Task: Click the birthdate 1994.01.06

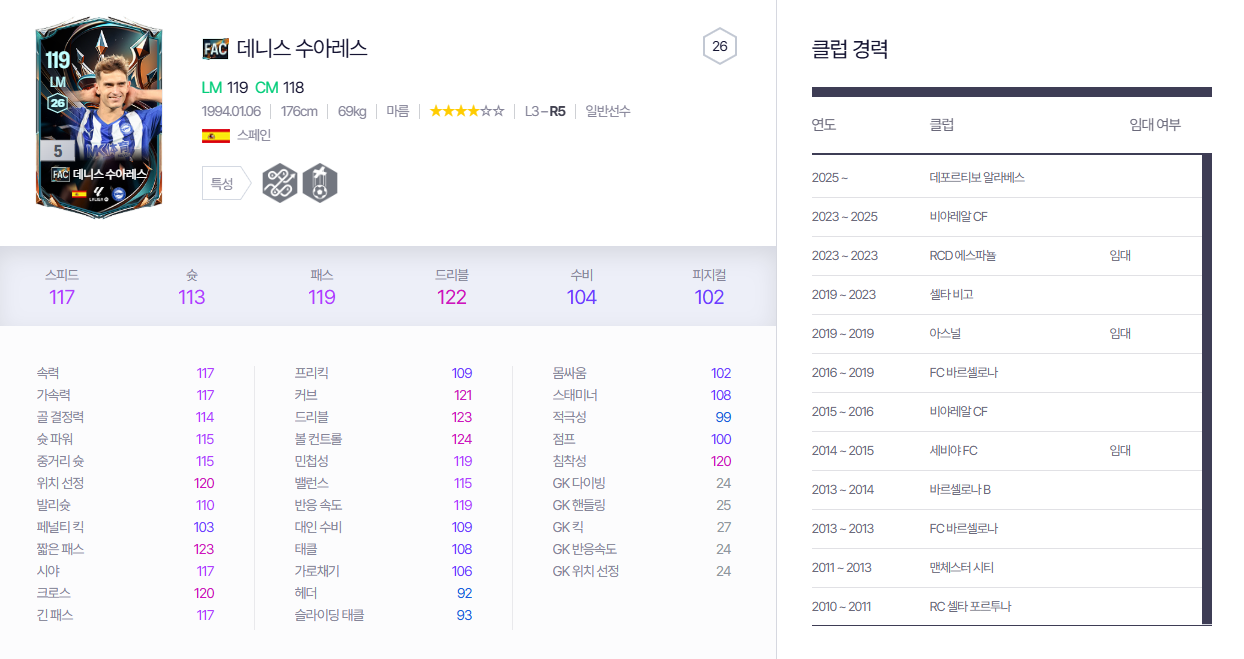Action: 231,111
